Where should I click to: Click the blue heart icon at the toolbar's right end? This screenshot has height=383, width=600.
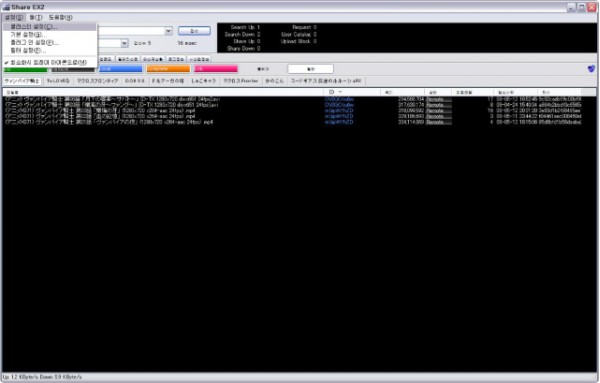click(x=591, y=69)
